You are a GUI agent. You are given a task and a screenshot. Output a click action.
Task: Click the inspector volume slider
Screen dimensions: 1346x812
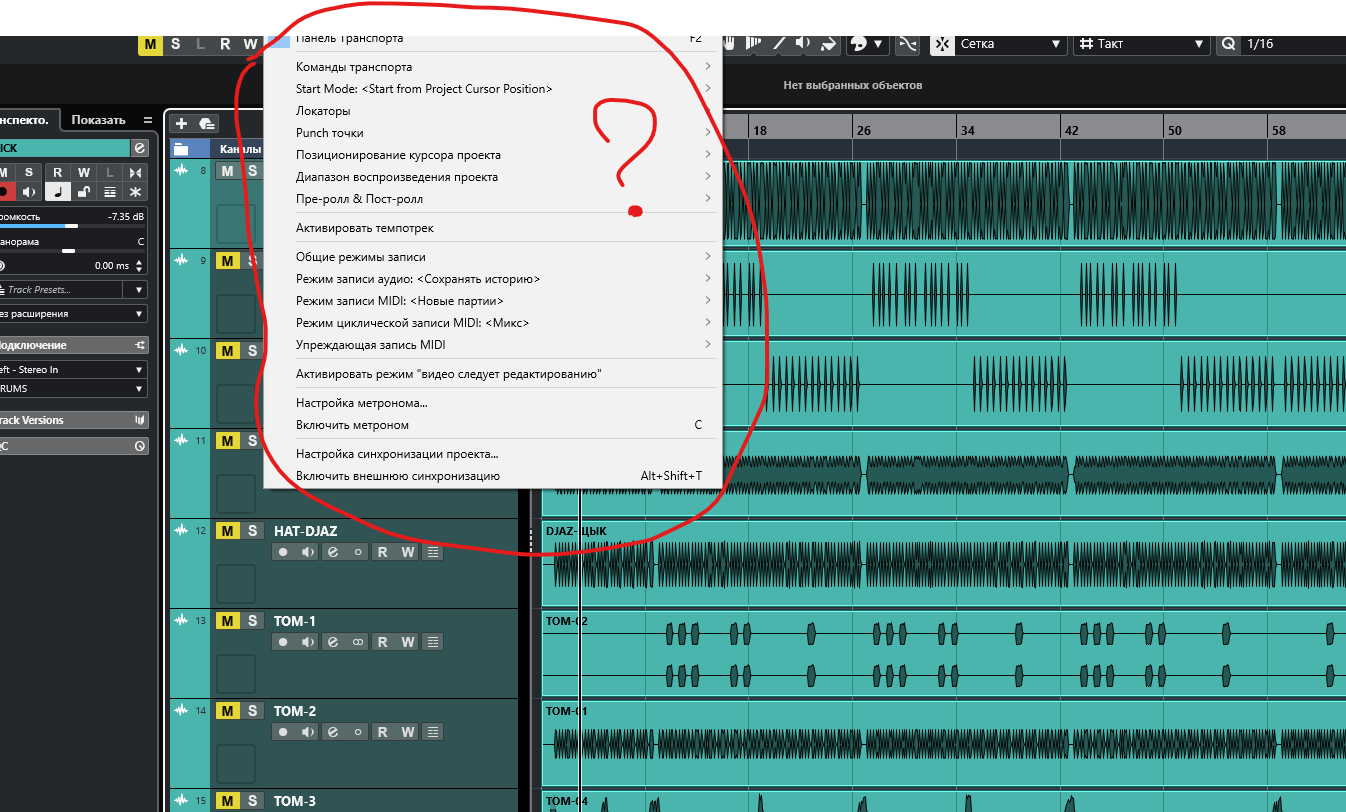(72, 226)
